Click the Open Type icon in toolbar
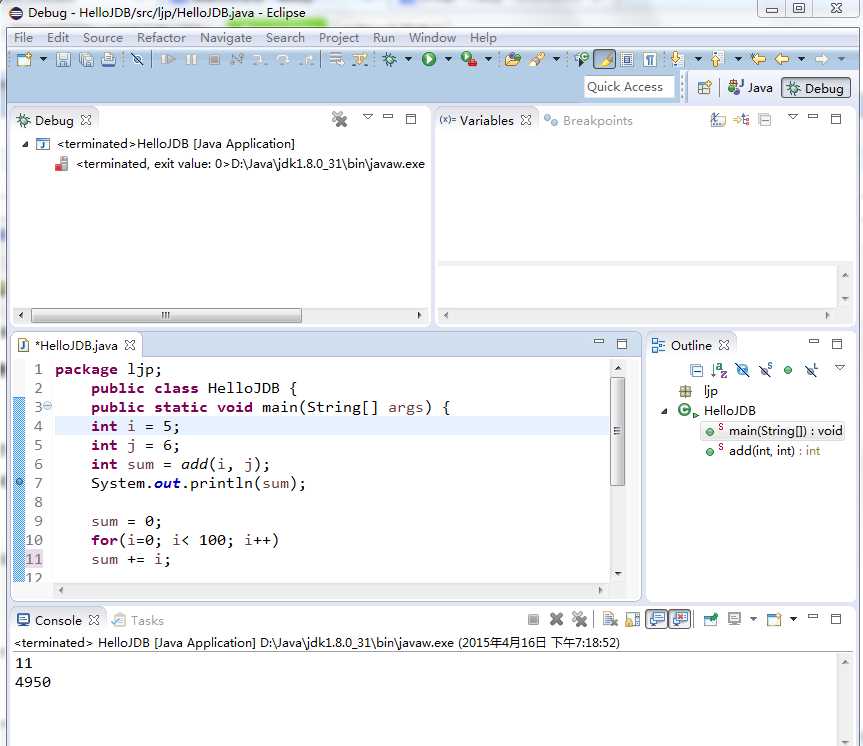 coord(512,59)
